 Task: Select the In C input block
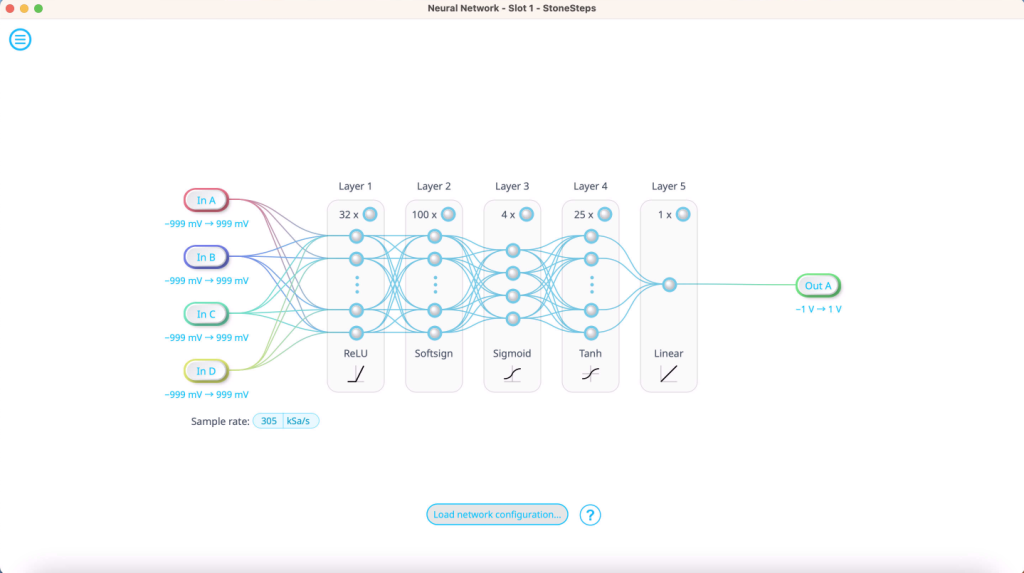click(206, 314)
